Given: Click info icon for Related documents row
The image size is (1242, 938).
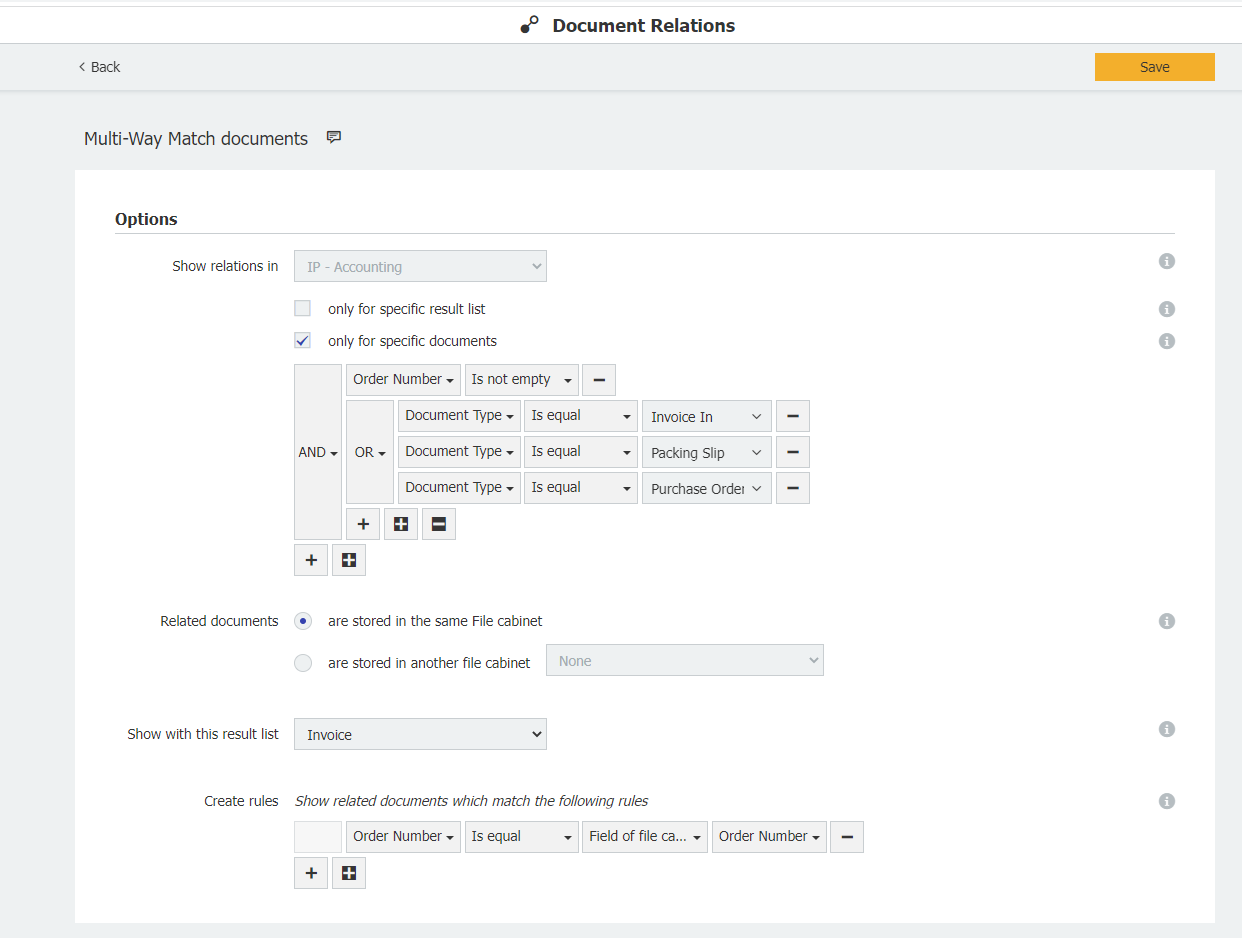Looking at the screenshot, I should coord(1166,621).
